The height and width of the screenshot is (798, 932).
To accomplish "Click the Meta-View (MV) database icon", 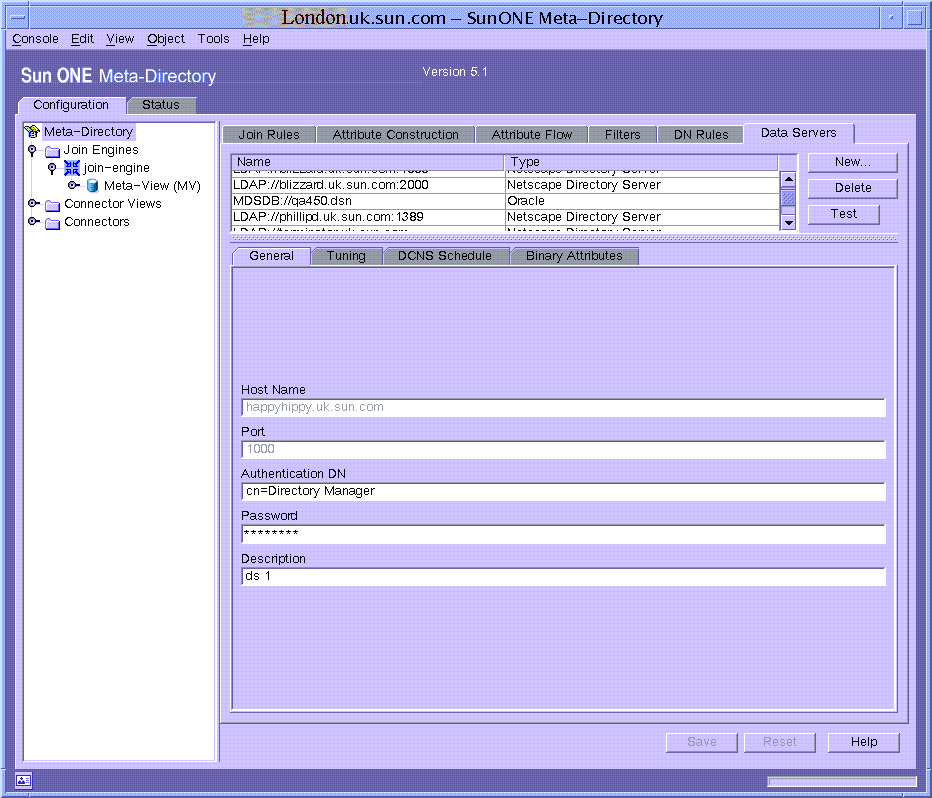I will tap(92, 186).
